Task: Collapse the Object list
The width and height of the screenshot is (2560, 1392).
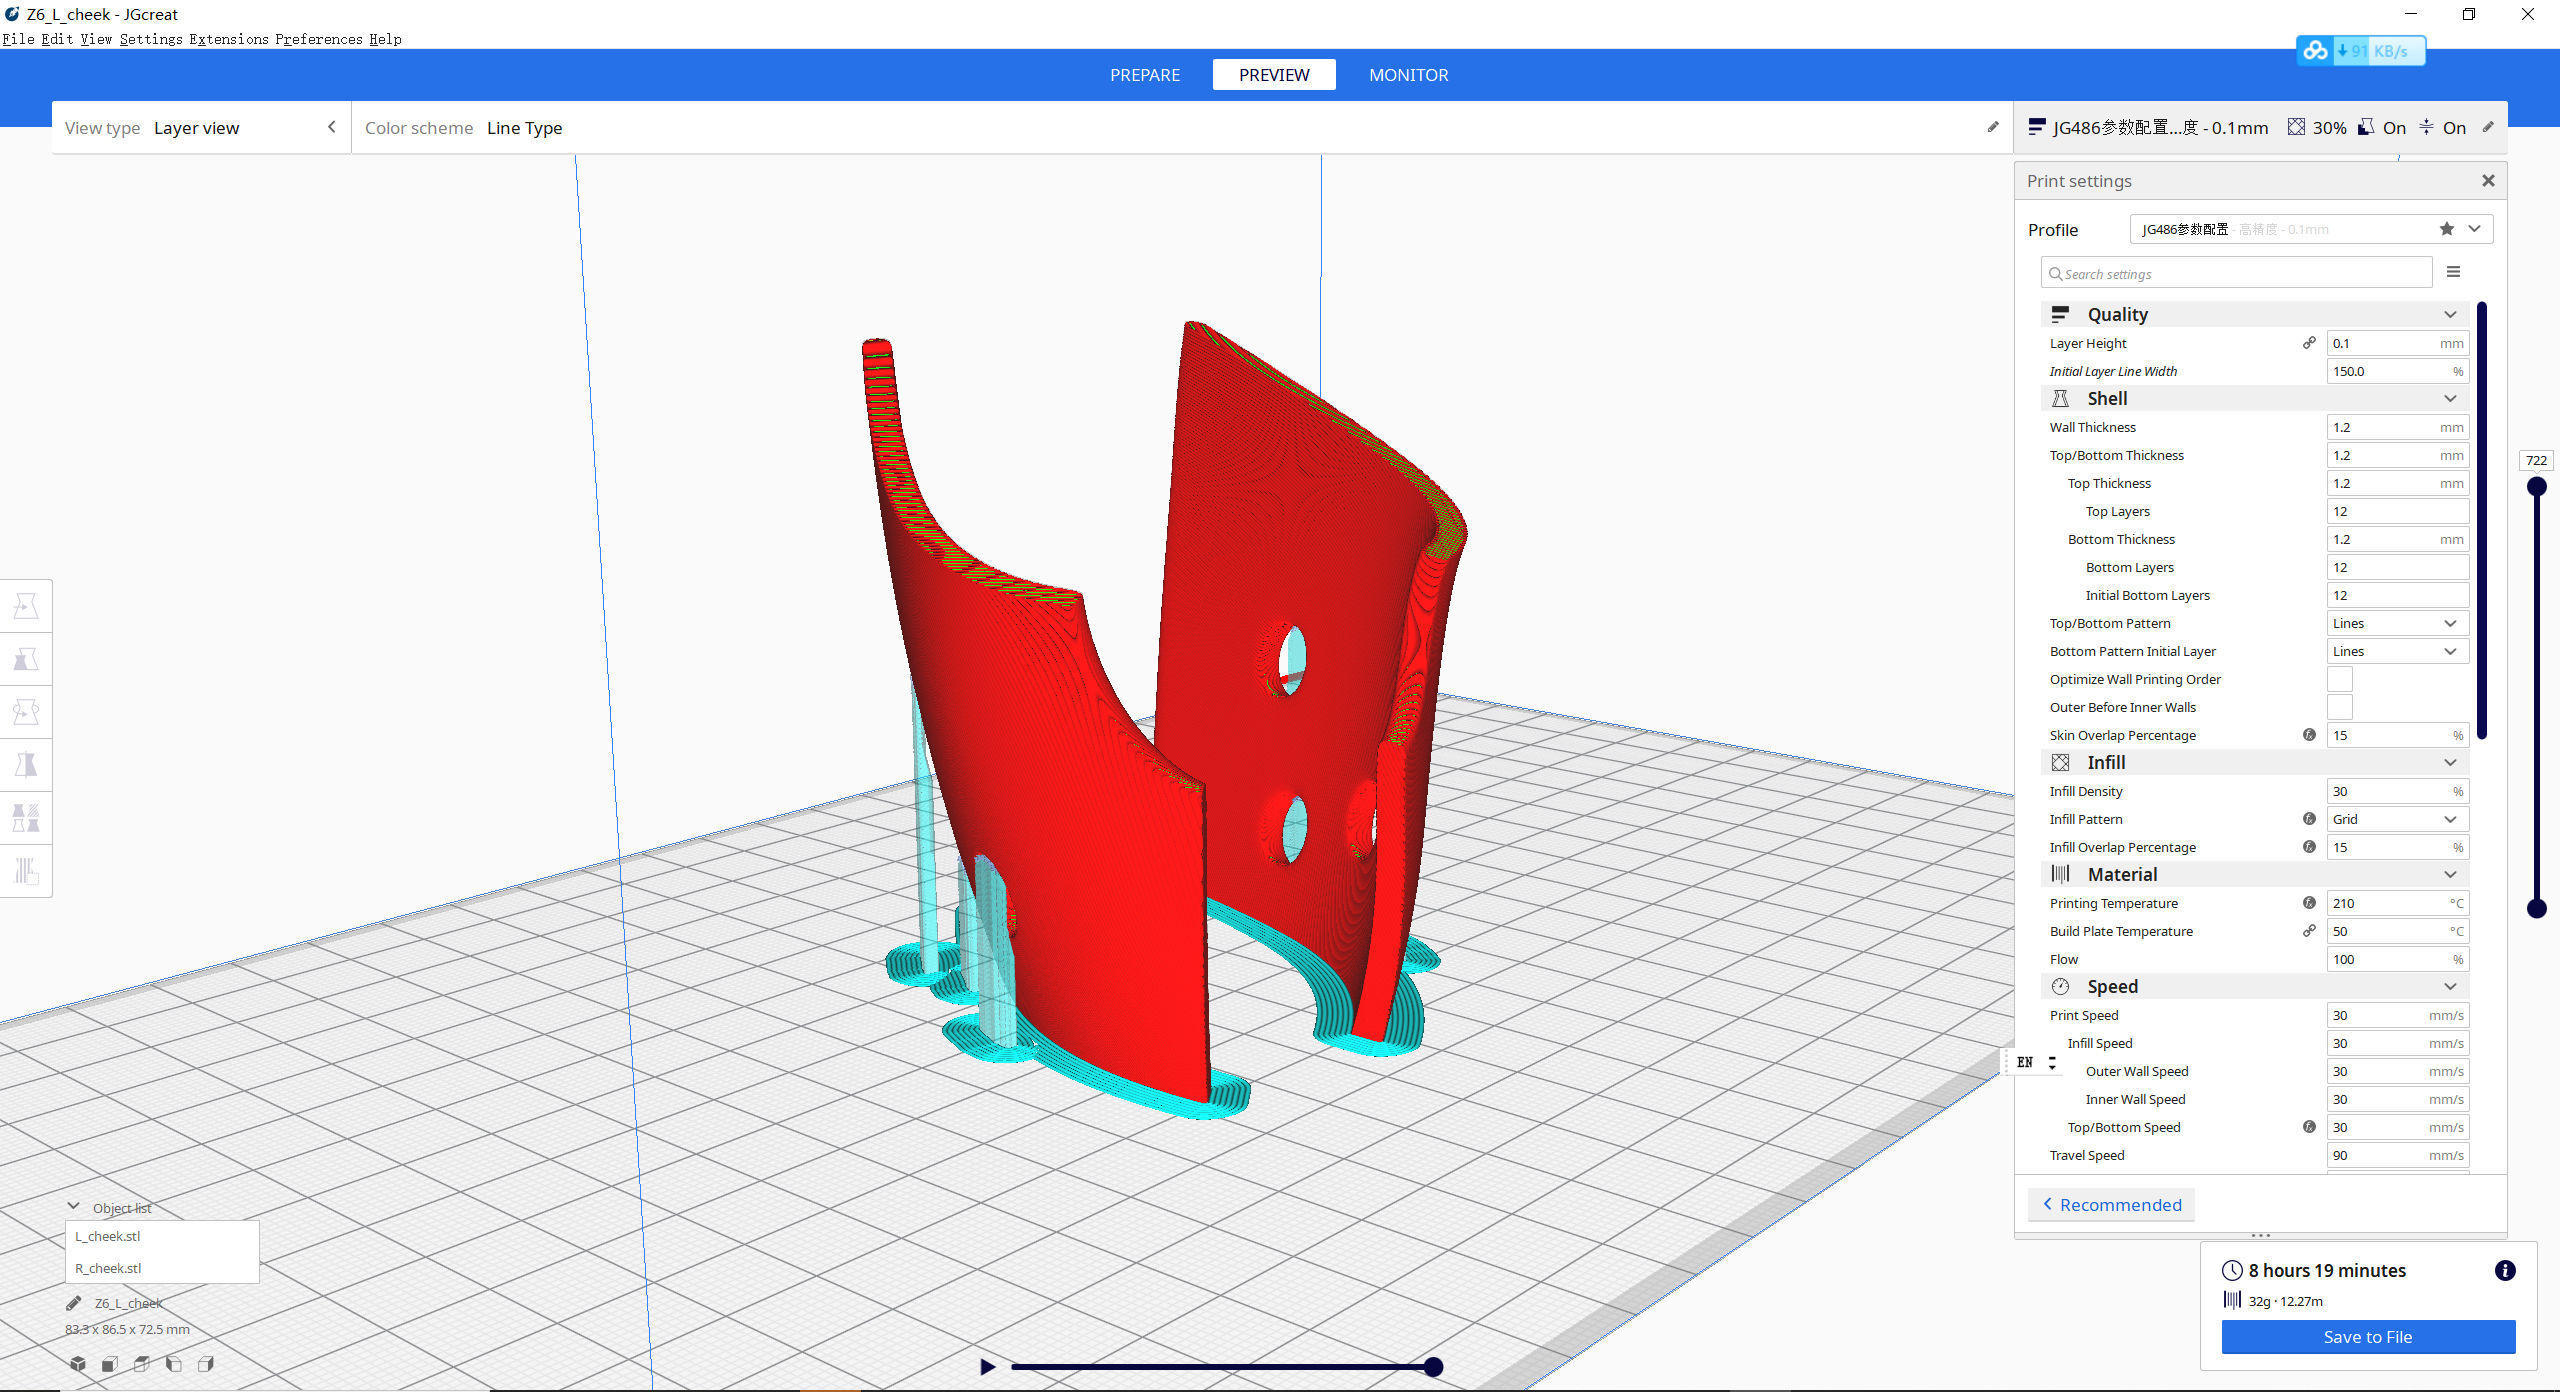Action: [74, 1207]
